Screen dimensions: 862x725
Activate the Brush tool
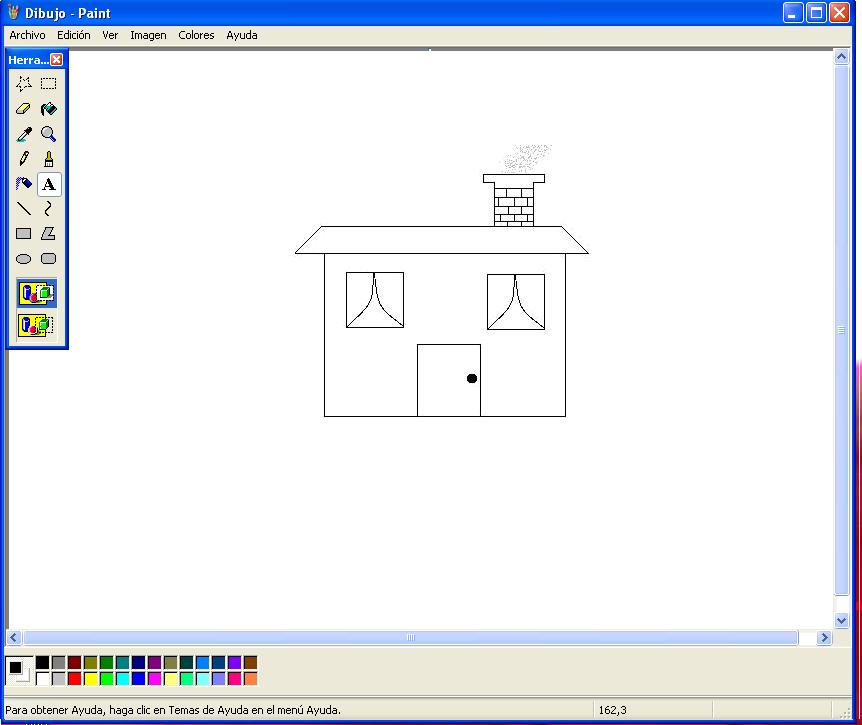(48, 159)
